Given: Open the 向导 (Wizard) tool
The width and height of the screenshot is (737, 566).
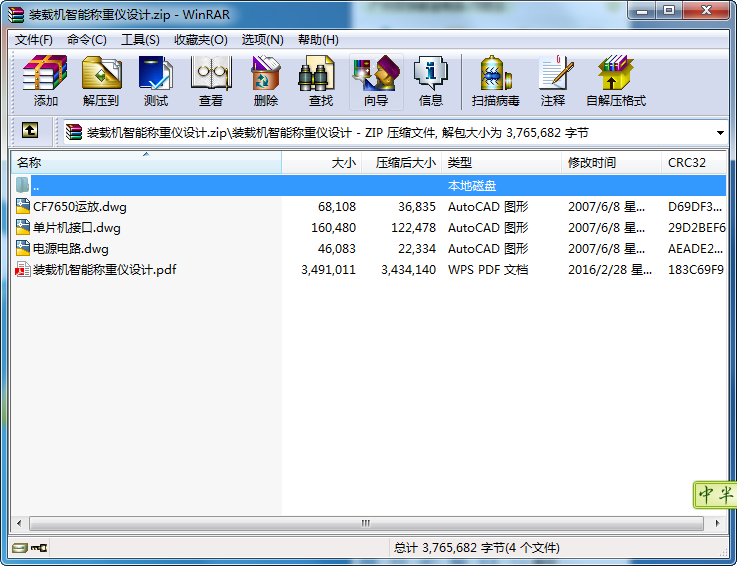Looking at the screenshot, I should coord(376,81).
